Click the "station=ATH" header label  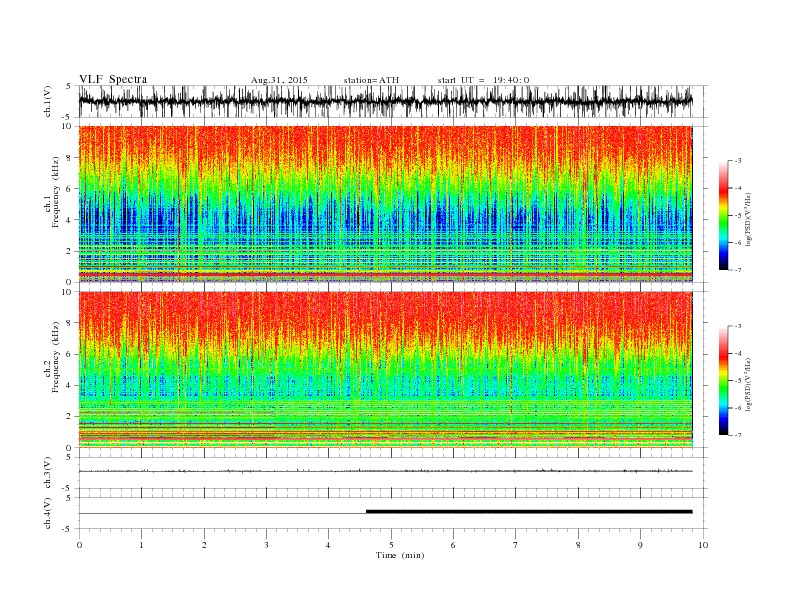(371, 80)
